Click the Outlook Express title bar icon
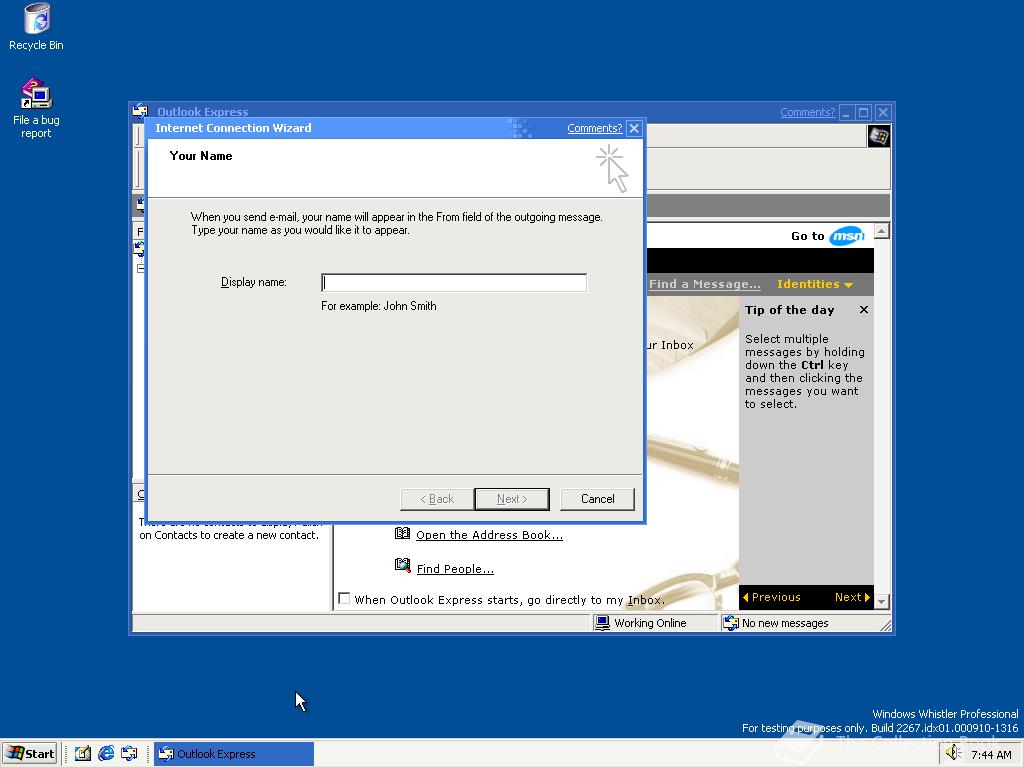 [140, 111]
